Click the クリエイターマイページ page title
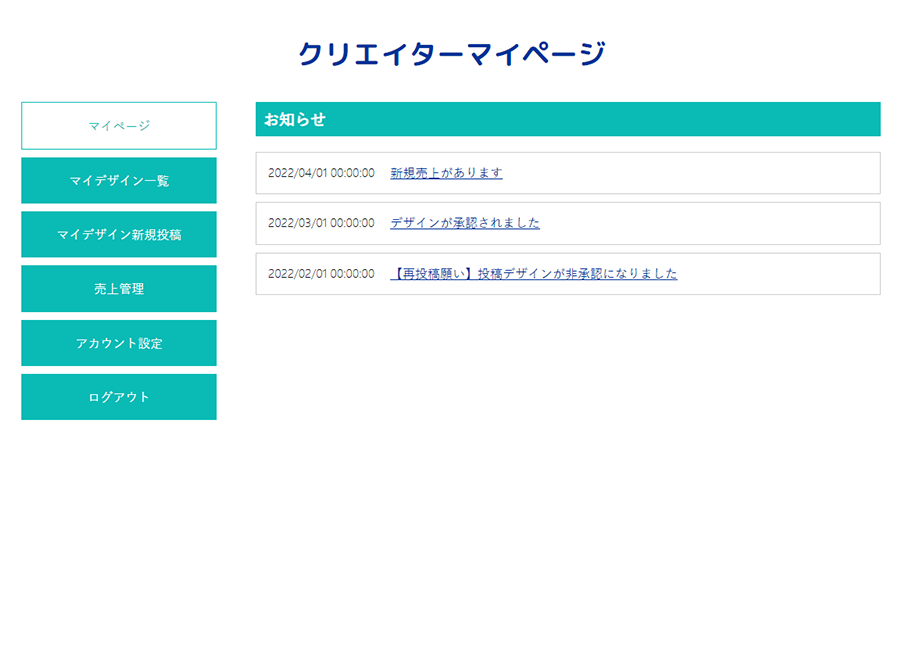The width and height of the screenshot is (900, 660). [x=451, y=54]
